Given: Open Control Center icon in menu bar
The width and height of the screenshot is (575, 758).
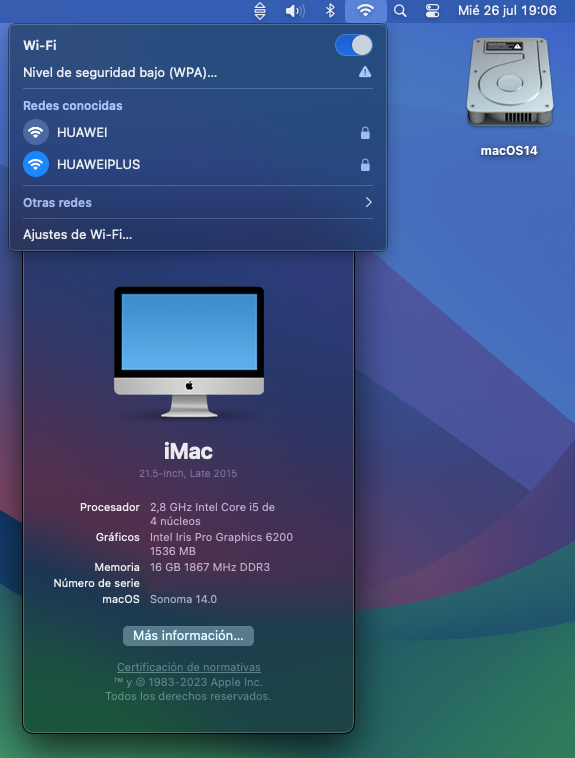Looking at the screenshot, I should [432, 11].
